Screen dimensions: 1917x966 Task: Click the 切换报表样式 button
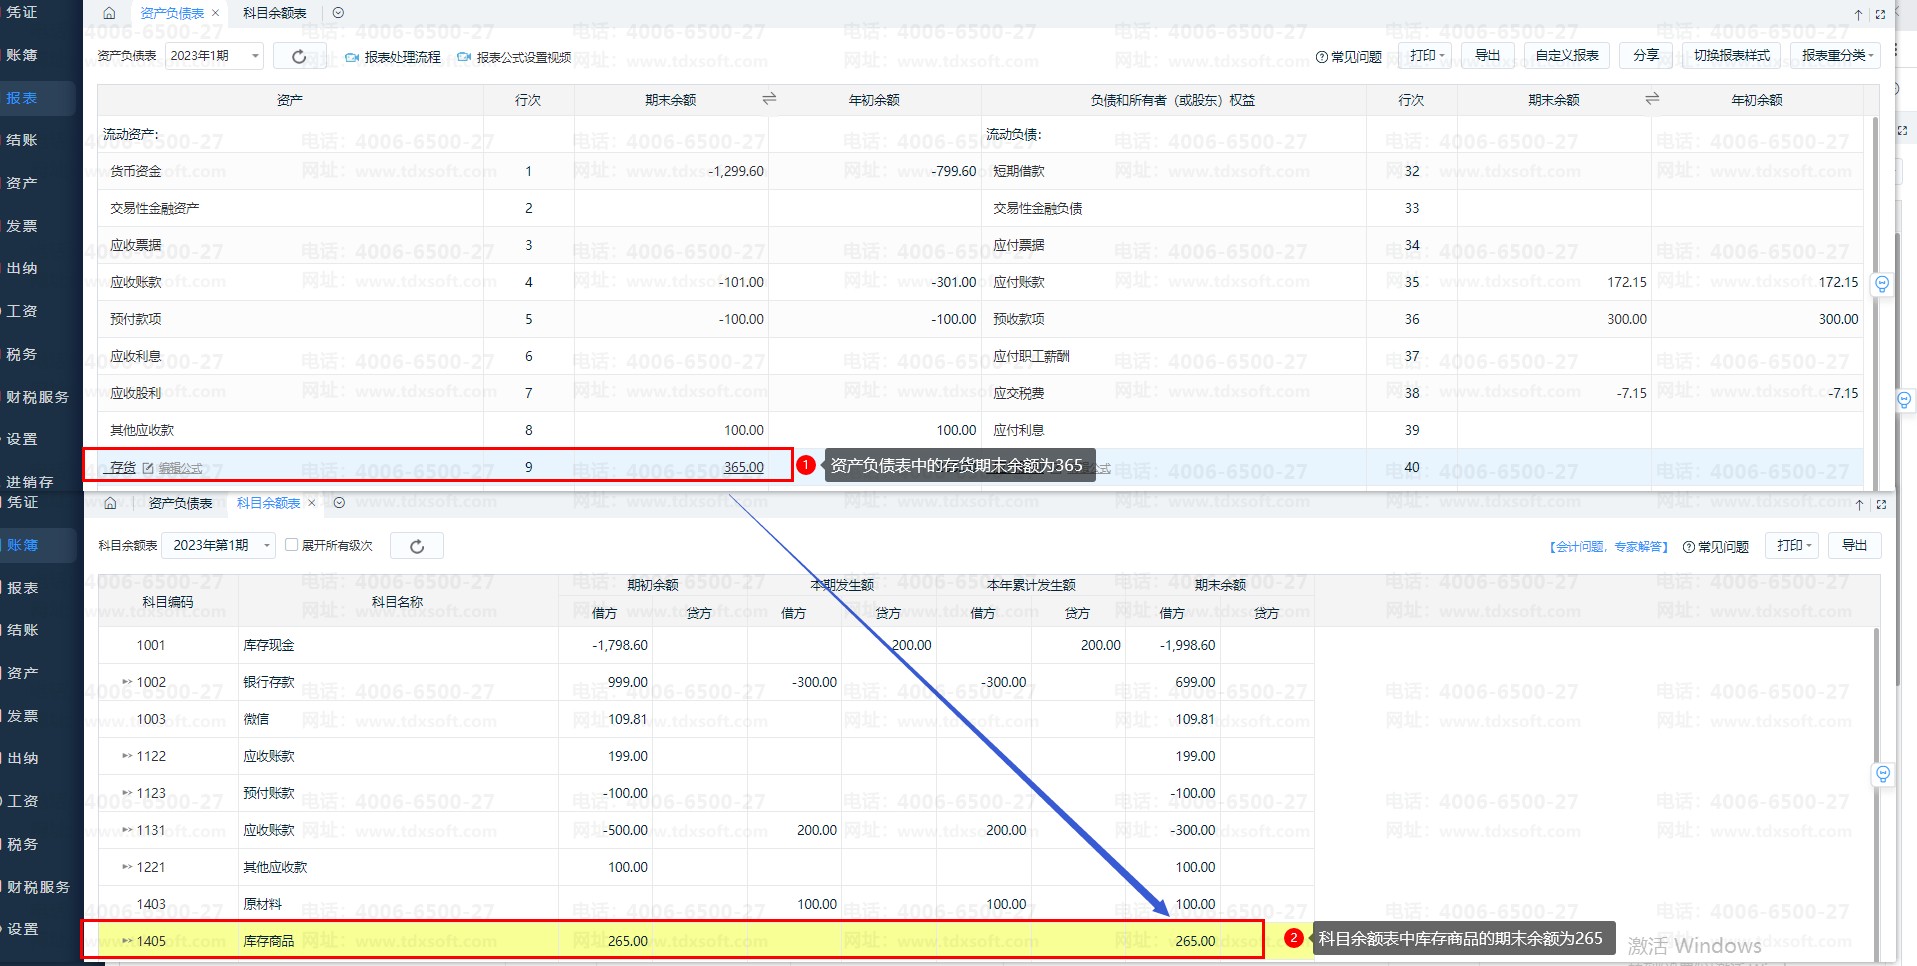coord(1731,55)
